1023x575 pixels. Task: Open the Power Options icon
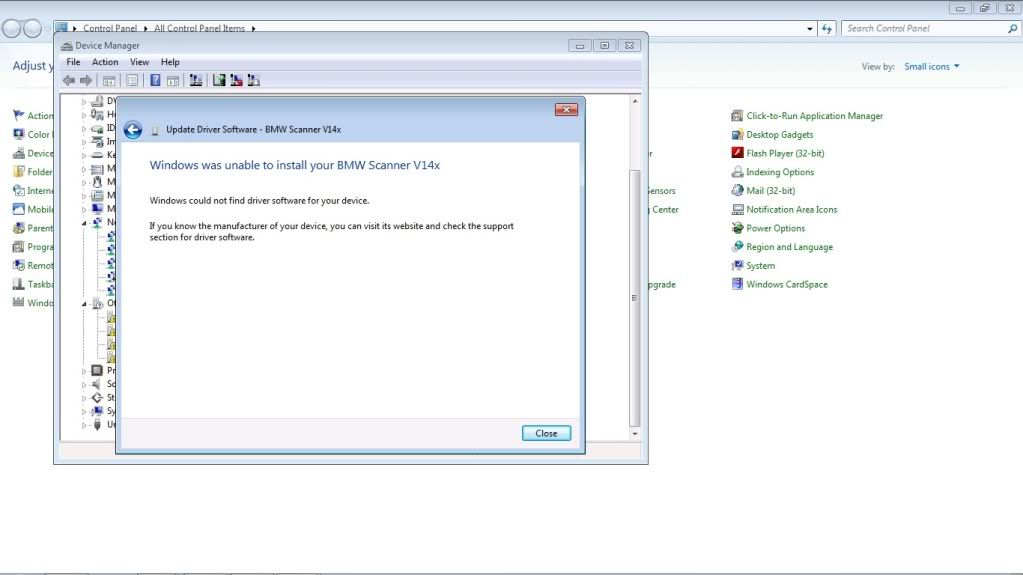pos(737,228)
